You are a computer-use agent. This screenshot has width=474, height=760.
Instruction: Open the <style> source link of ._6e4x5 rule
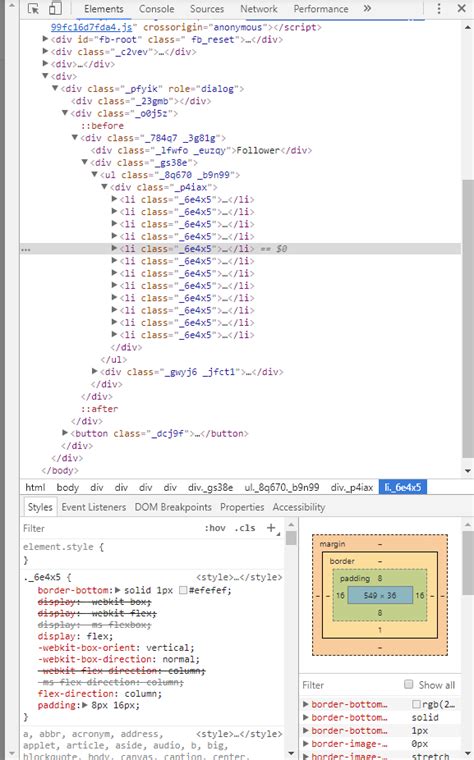[239, 577]
